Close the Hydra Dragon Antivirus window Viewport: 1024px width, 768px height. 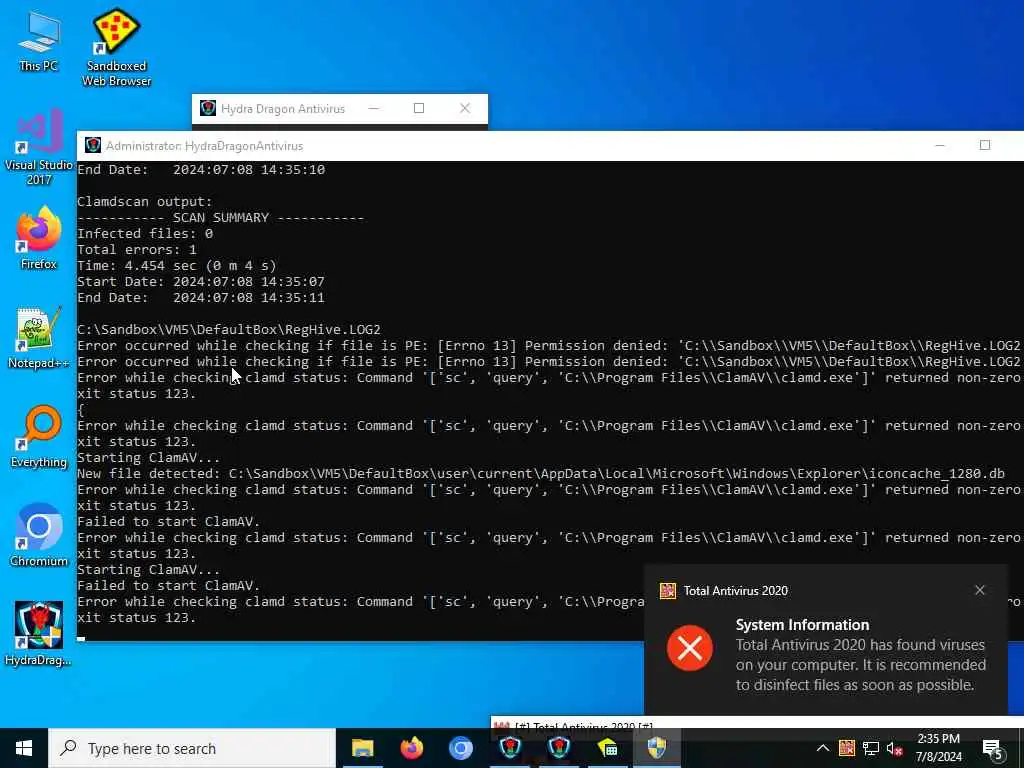click(x=465, y=108)
